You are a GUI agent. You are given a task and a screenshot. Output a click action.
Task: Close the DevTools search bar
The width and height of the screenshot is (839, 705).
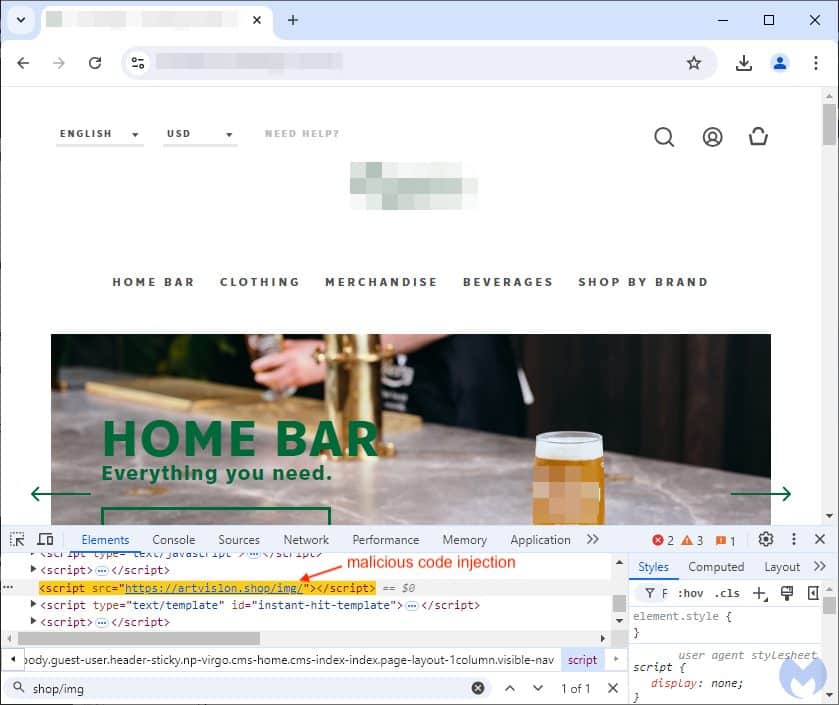pos(613,688)
